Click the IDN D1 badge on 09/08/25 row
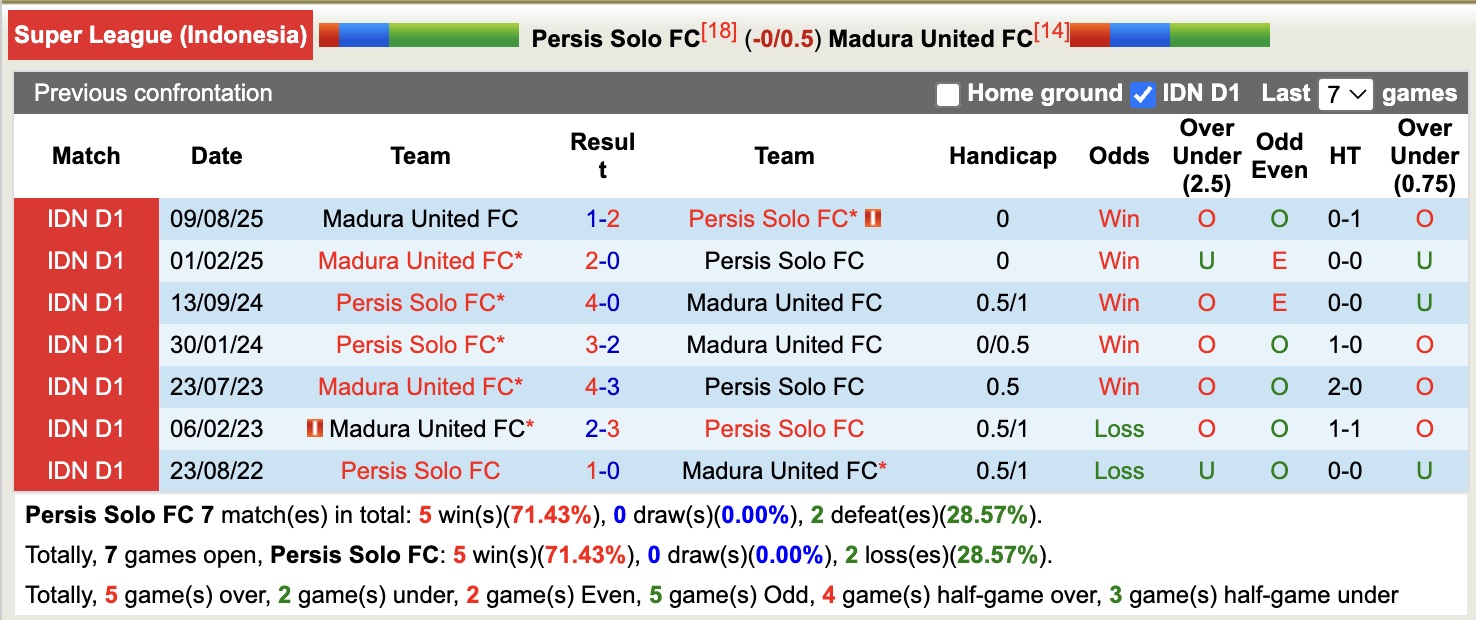This screenshot has width=1476, height=620. pyautogui.click(x=86, y=218)
